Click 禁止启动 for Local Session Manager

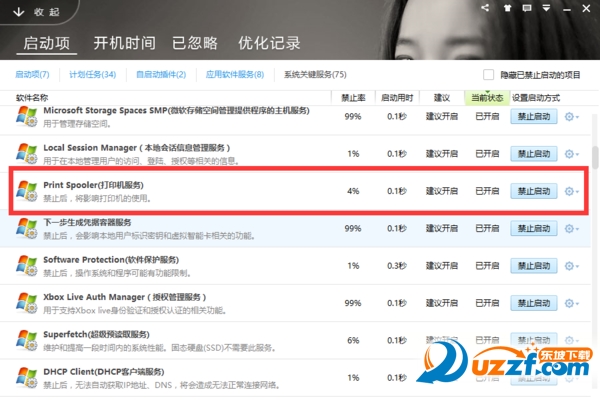click(x=534, y=154)
